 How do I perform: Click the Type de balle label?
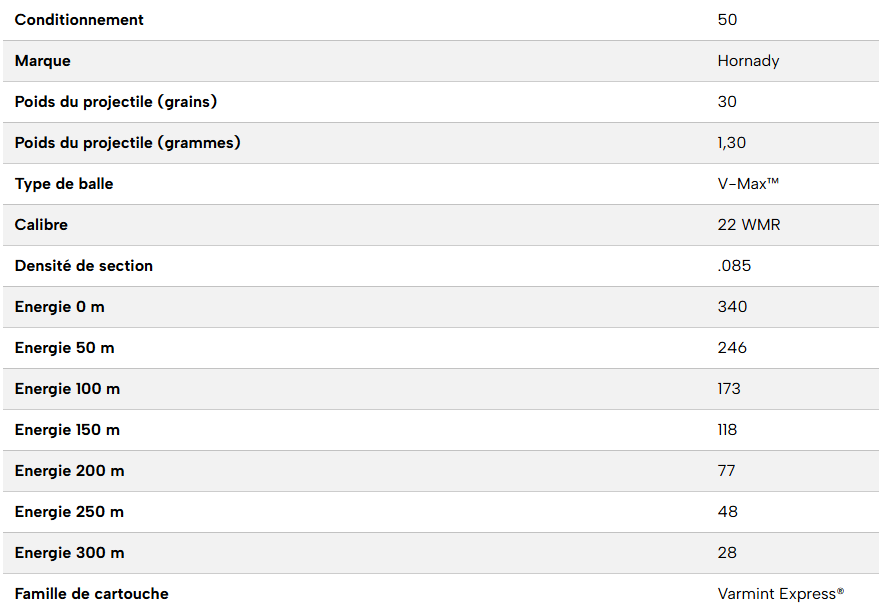point(64,184)
